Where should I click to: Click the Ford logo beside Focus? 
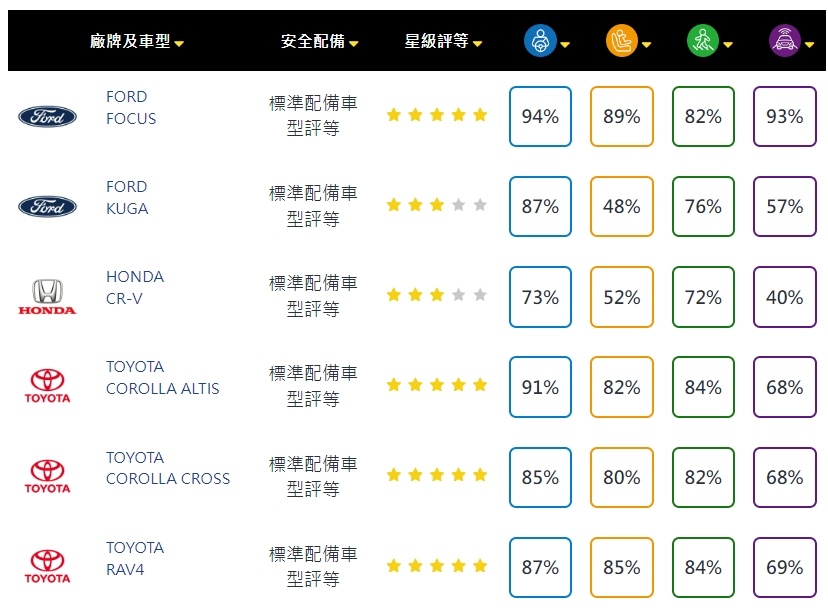tap(47, 117)
